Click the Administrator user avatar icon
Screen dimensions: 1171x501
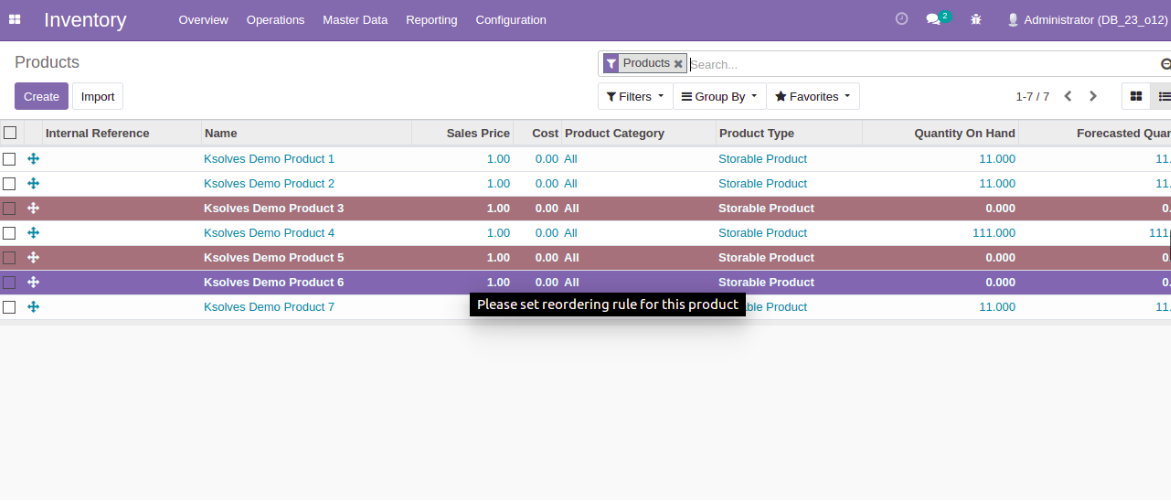coord(1013,20)
